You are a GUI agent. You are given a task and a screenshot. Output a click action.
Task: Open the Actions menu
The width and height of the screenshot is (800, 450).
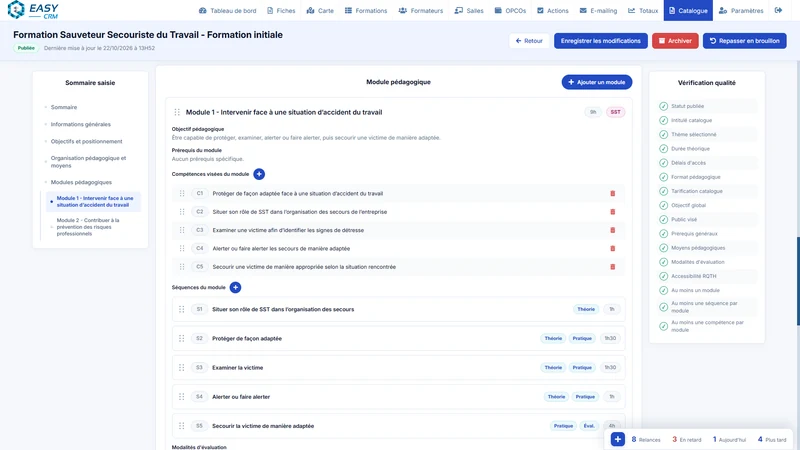pyautogui.click(x=553, y=10)
